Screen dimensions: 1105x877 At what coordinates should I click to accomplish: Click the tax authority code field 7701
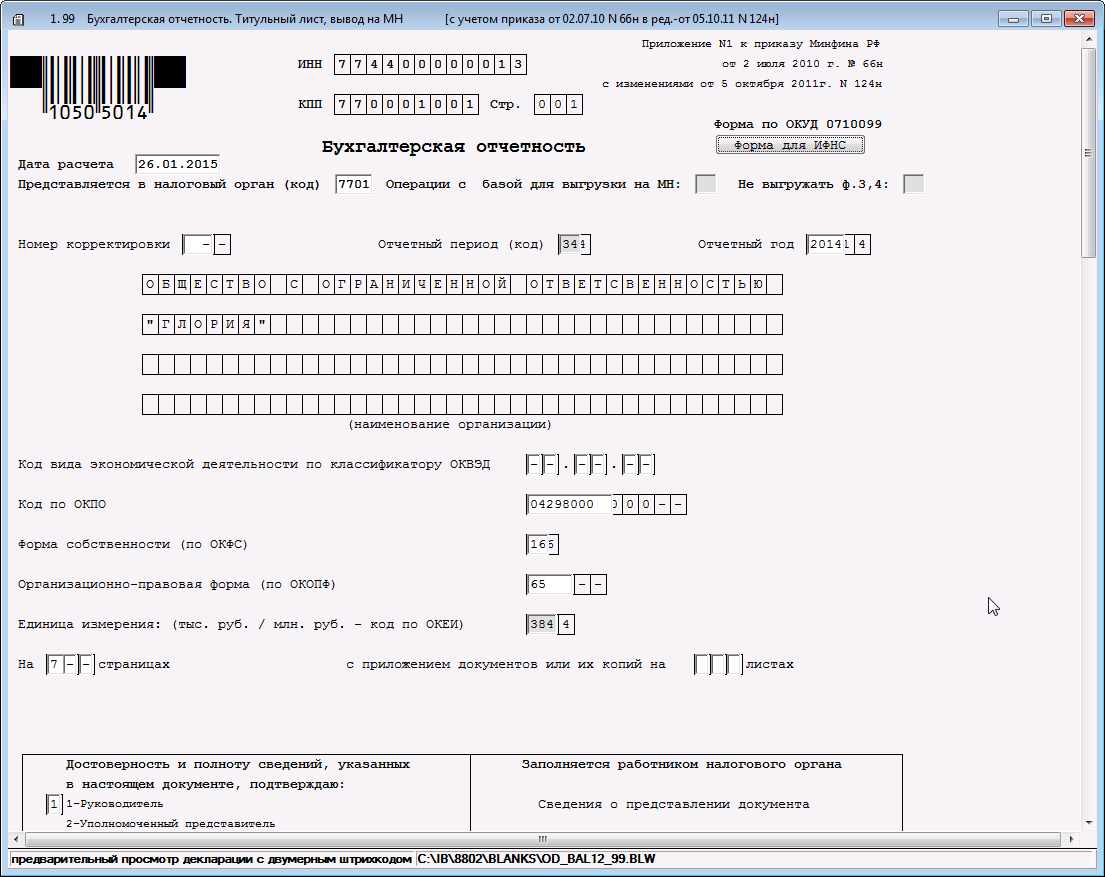click(x=353, y=184)
